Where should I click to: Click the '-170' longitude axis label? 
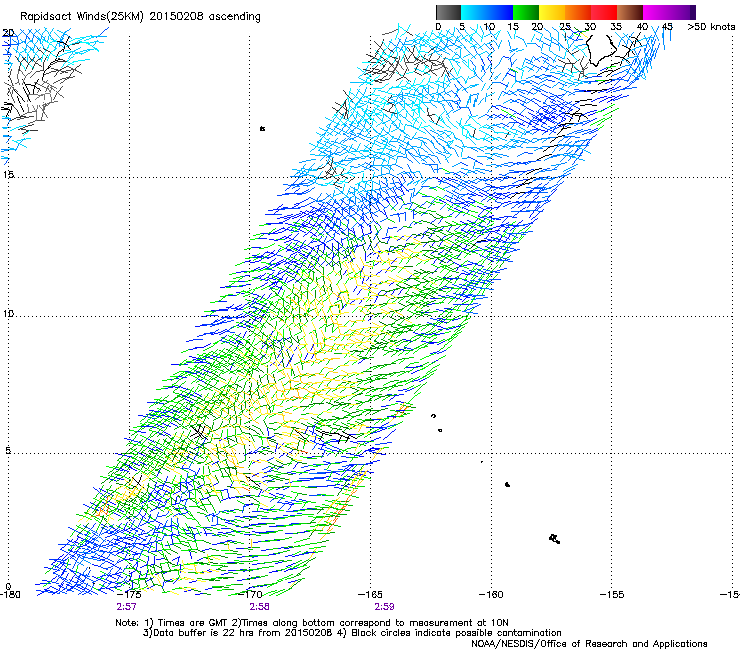point(250,594)
